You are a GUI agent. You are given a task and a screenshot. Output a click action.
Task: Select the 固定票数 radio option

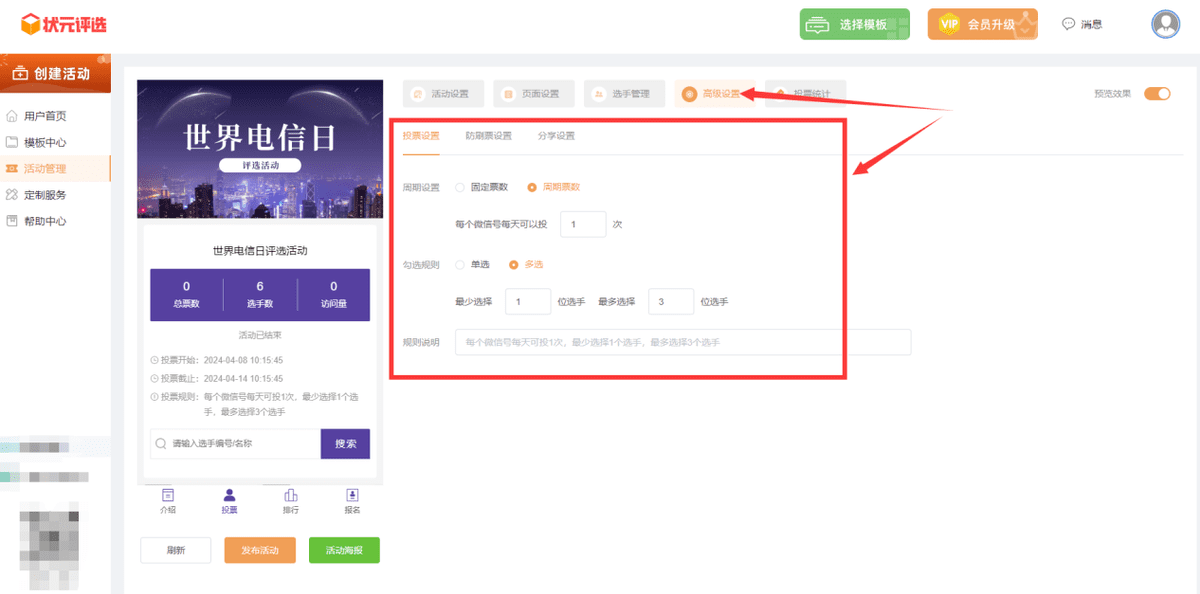click(459, 187)
